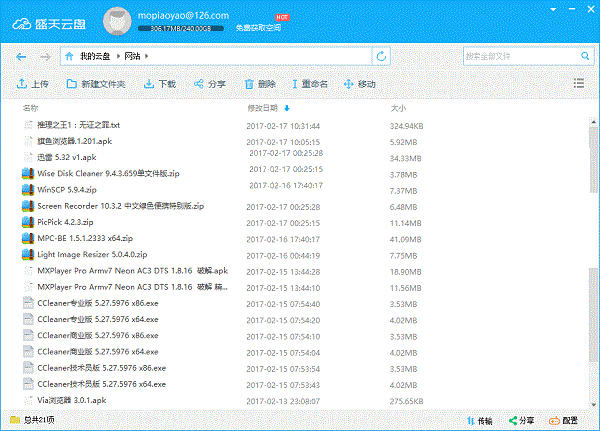The height and width of the screenshot is (431, 600).
Task: Click scrollbar up arrow
Action: 593,122
